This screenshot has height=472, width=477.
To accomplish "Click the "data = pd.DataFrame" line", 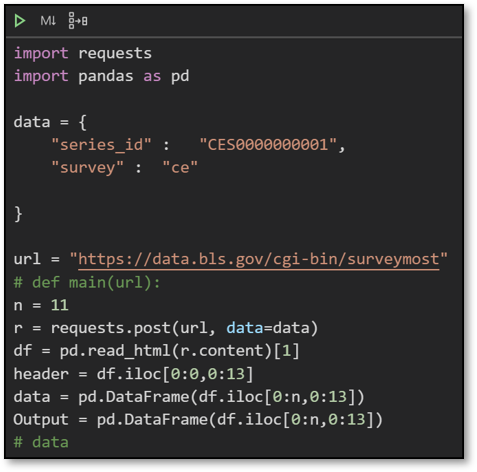I will pyautogui.click(x=189, y=397).
